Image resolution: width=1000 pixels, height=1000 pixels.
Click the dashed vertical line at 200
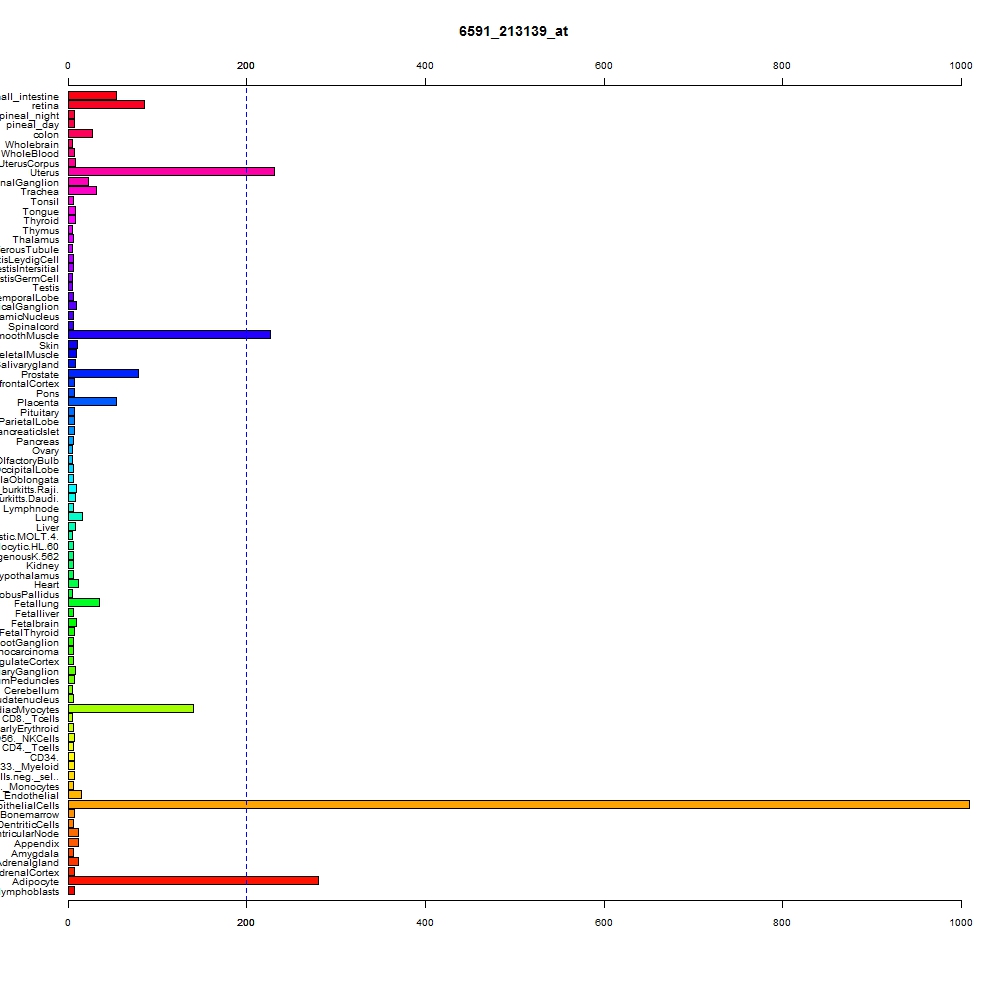246,492
